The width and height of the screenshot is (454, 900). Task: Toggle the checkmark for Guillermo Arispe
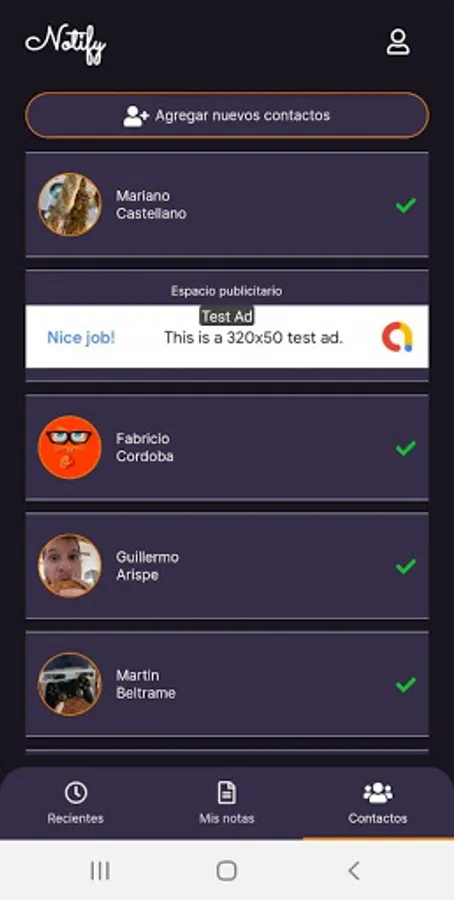(x=406, y=567)
